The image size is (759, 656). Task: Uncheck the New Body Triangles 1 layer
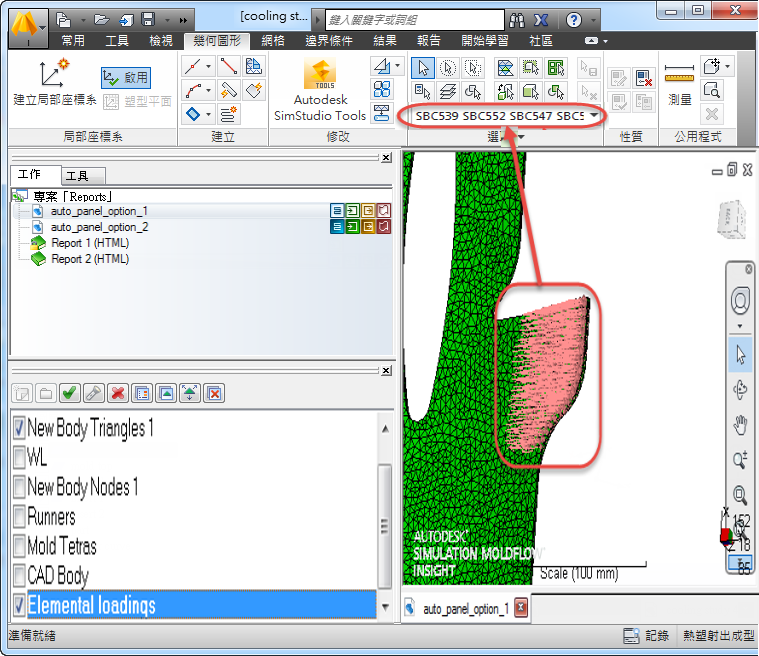(19, 428)
